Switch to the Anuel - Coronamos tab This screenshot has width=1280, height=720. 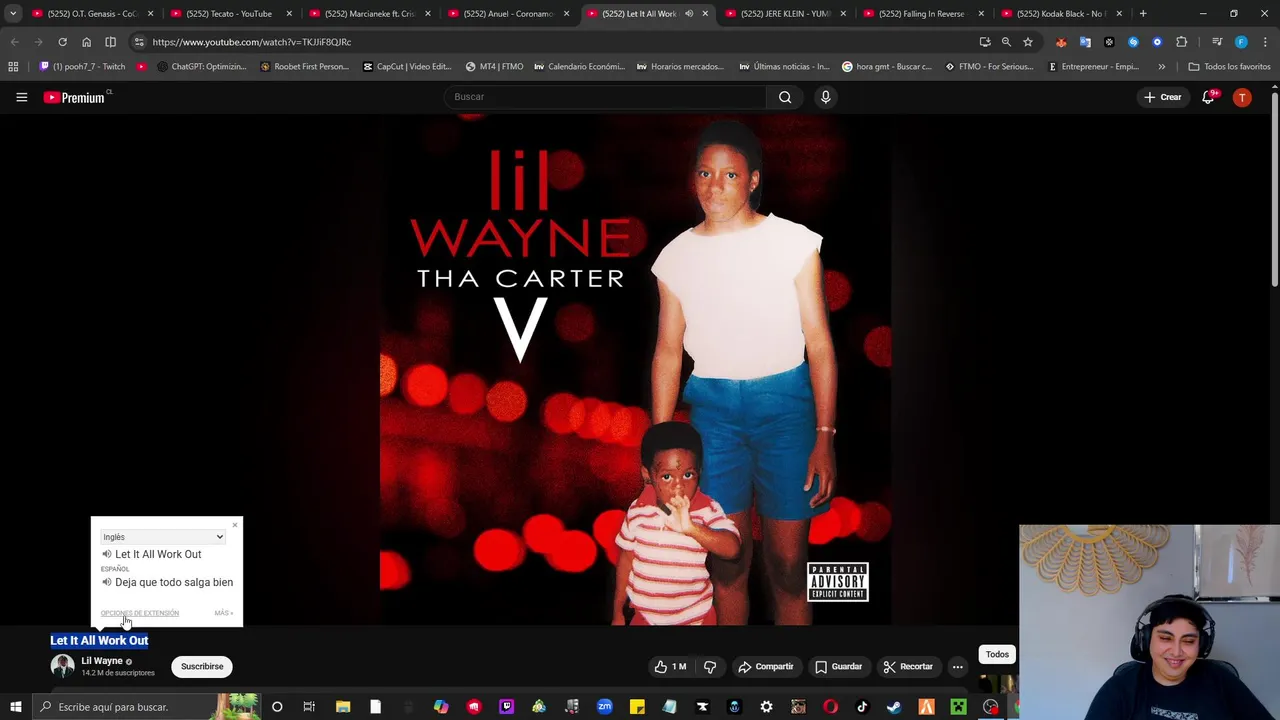point(507,14)
